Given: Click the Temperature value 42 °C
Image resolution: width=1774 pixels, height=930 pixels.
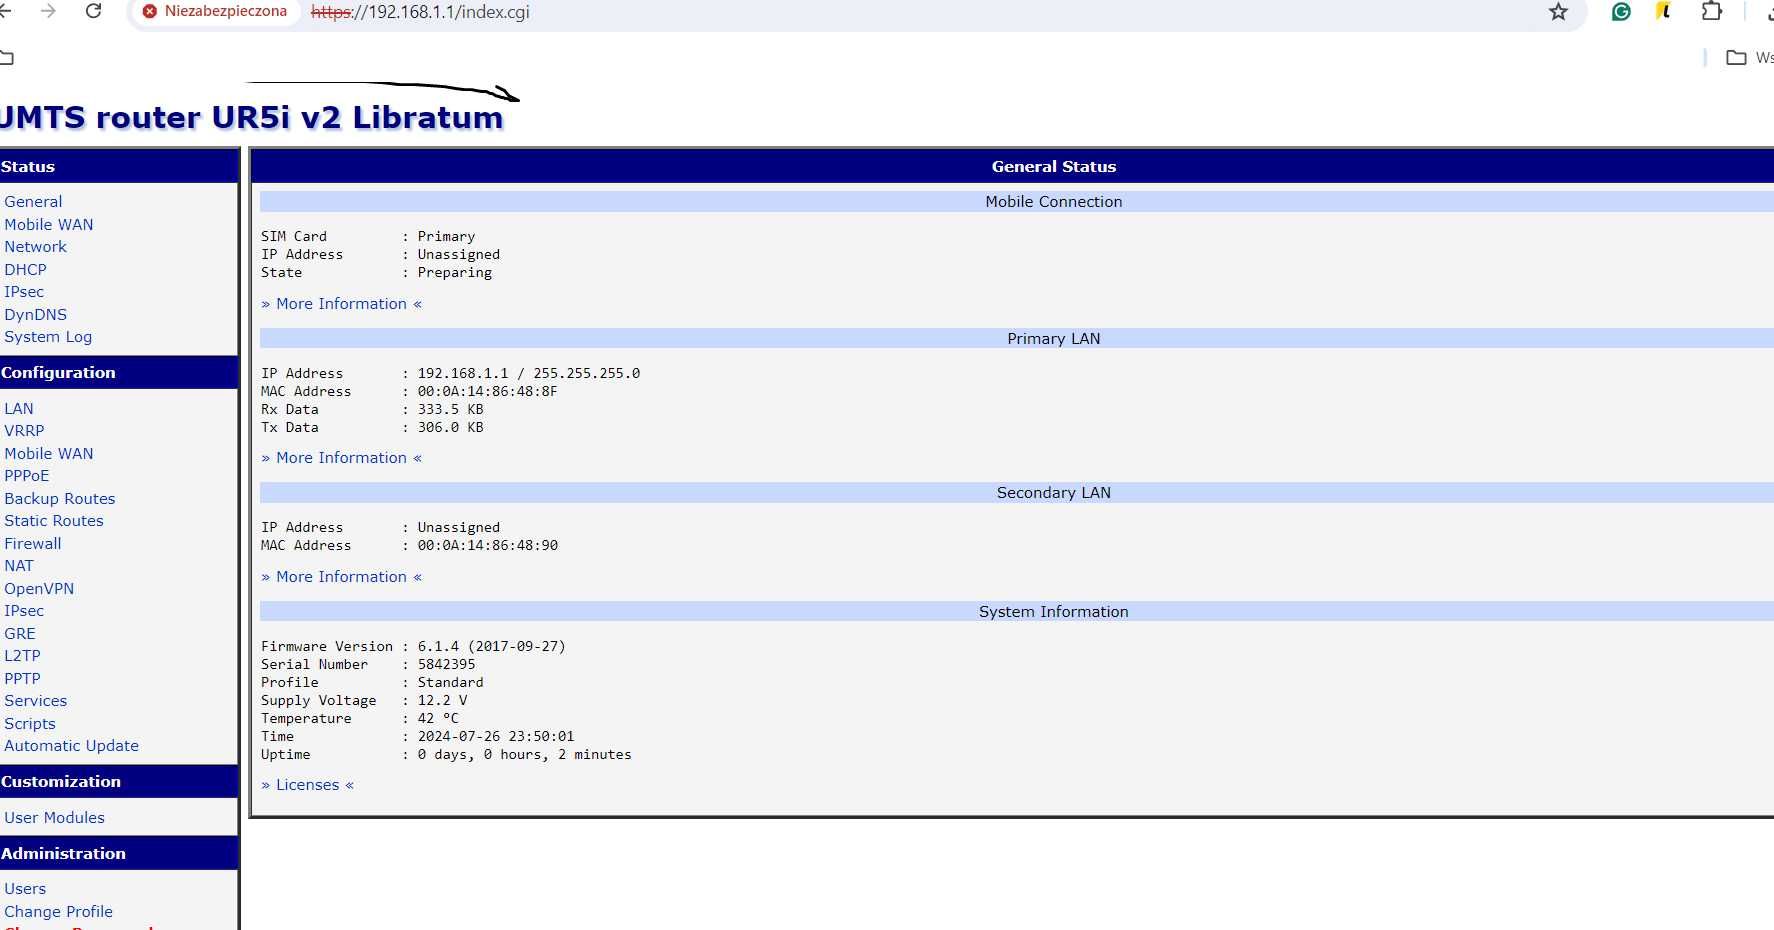Looking at the screenshot, I should pos(439,719).
